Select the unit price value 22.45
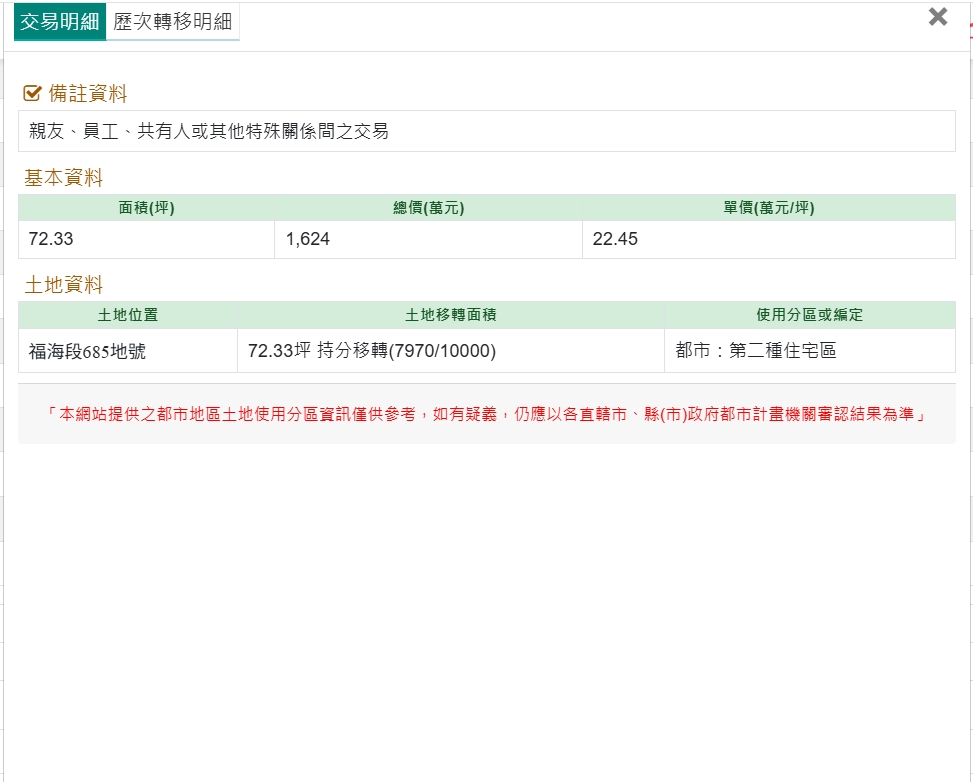The width and height of the screenshot is (973, 782). click(615, 240)
